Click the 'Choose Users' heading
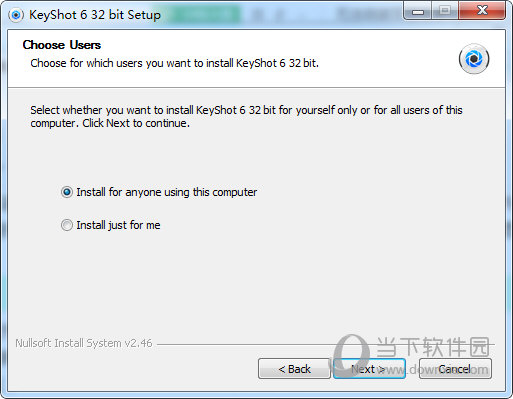The height and width of the screenshot is (399, 513). pyautogui.click(x=62, y=45)
